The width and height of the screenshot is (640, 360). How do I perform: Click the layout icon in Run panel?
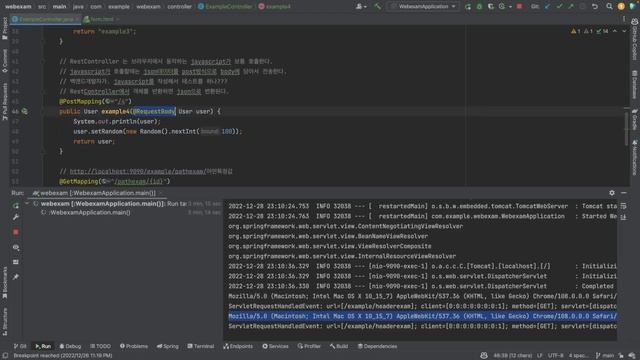(16, 262)
